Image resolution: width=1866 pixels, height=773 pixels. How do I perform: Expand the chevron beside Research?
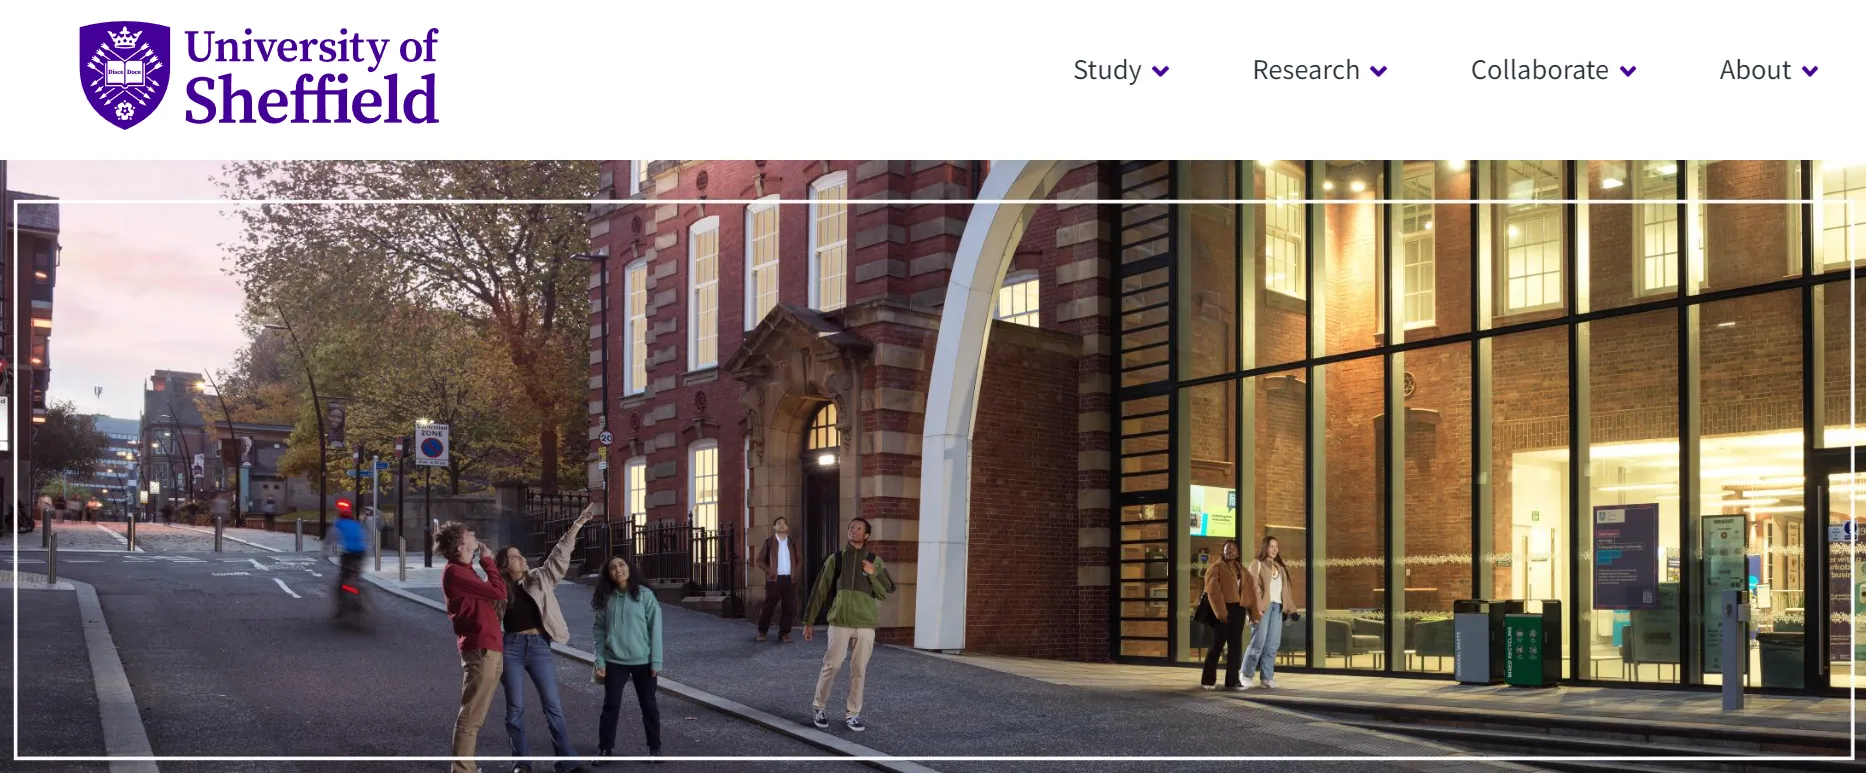(x=1379, y=71)
